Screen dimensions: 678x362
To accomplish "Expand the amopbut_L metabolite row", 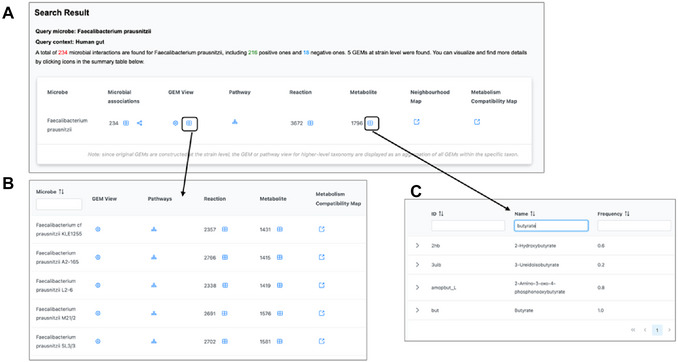I will 417,287.
